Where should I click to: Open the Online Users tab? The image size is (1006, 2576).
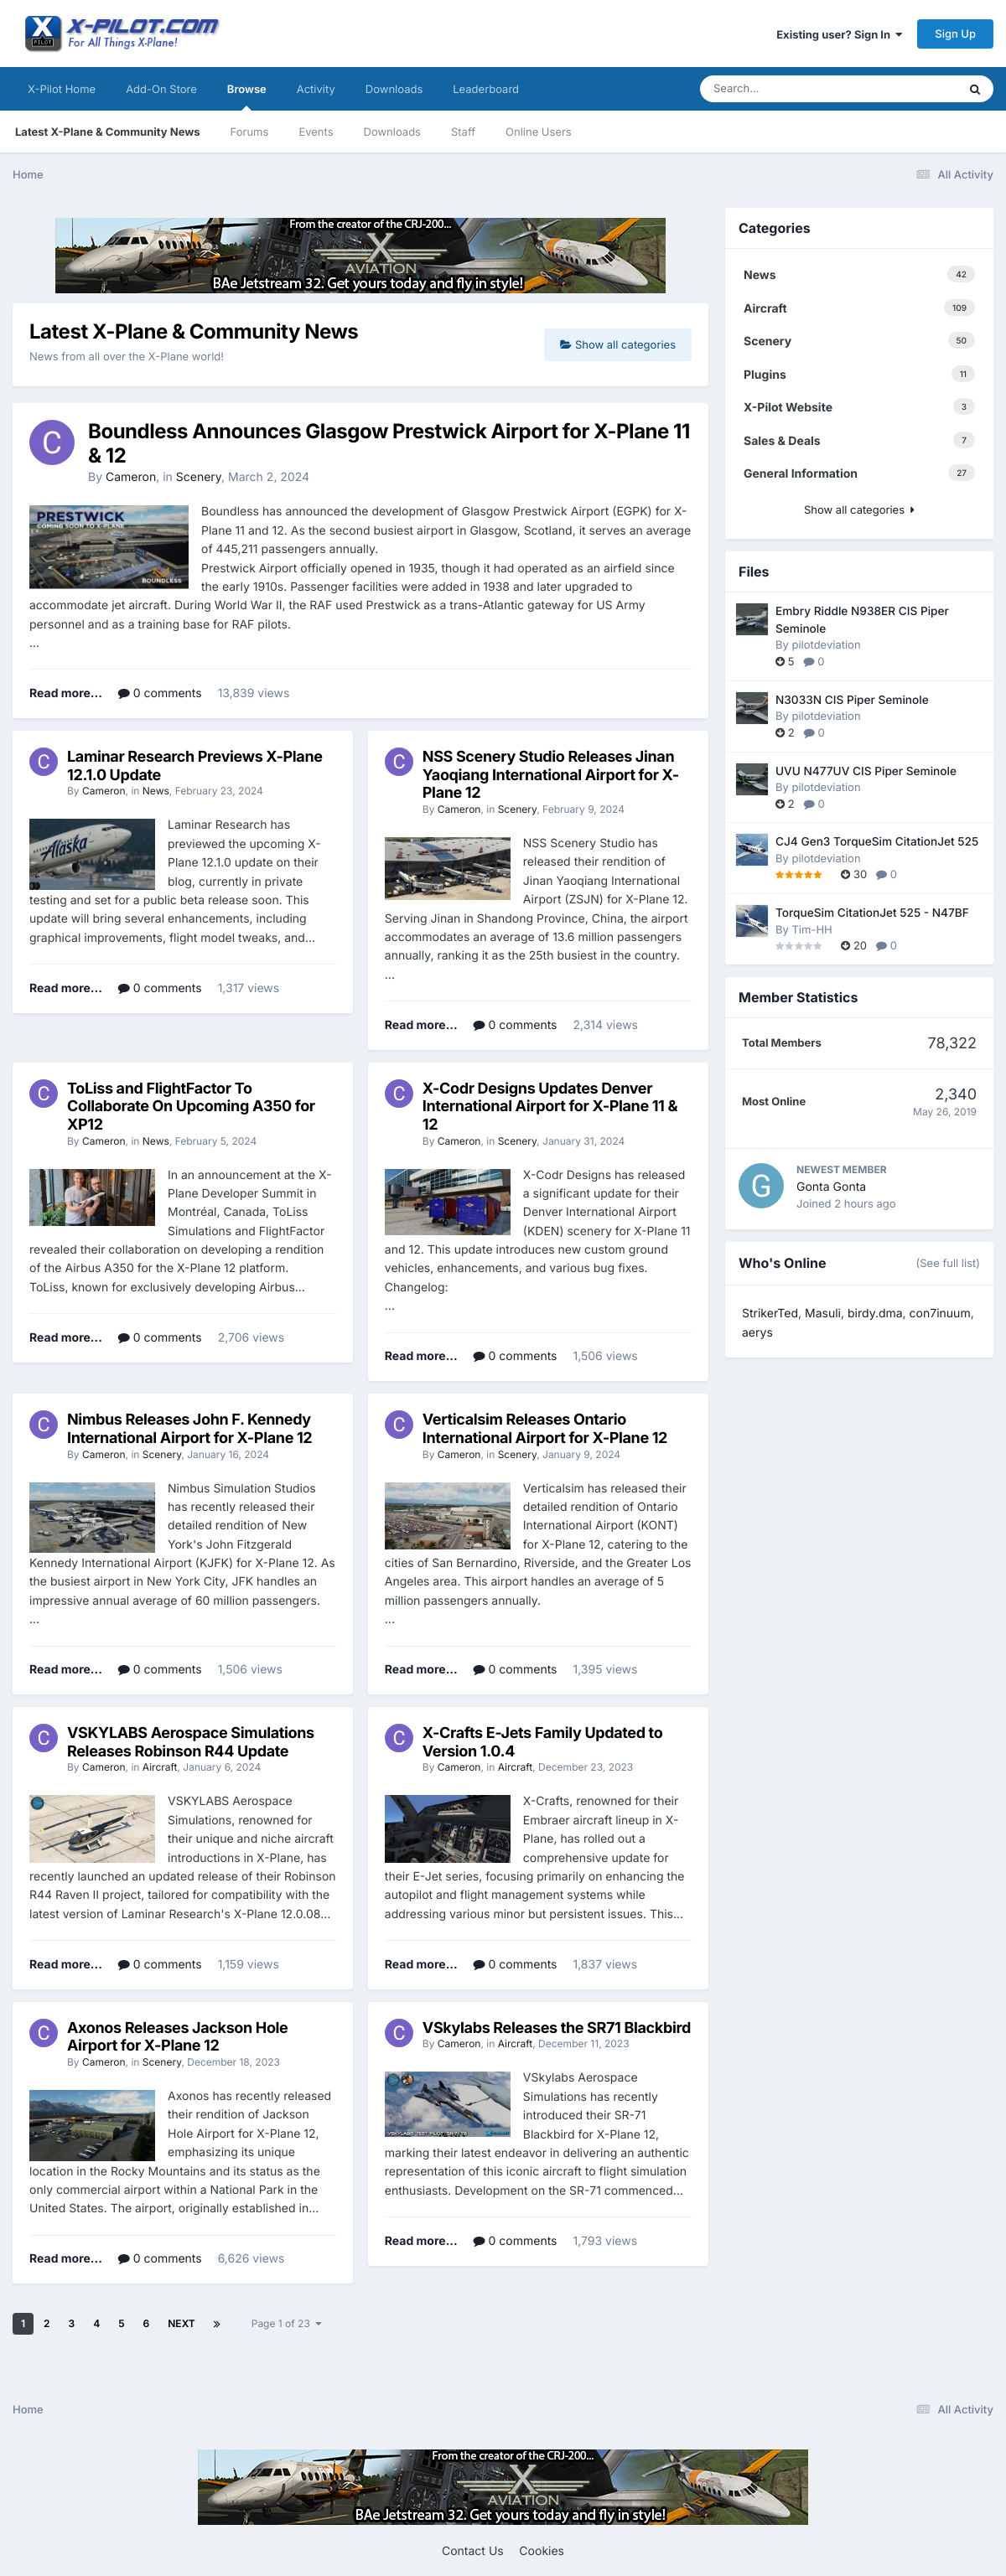(538, 132)
